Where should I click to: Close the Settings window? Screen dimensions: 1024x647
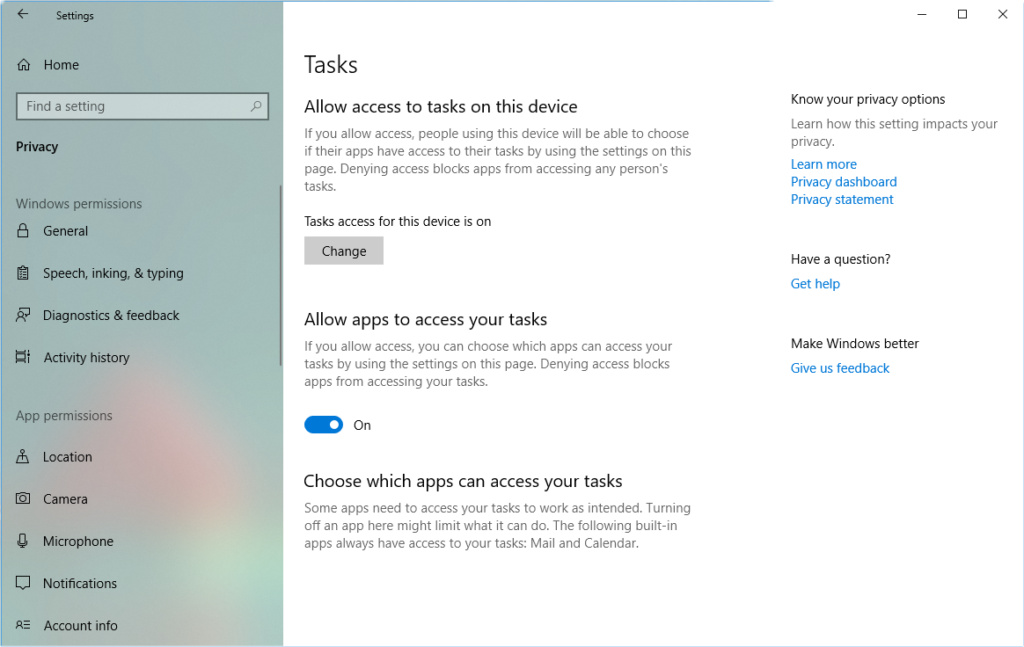pyautogui.click(x=1002, y=14)
